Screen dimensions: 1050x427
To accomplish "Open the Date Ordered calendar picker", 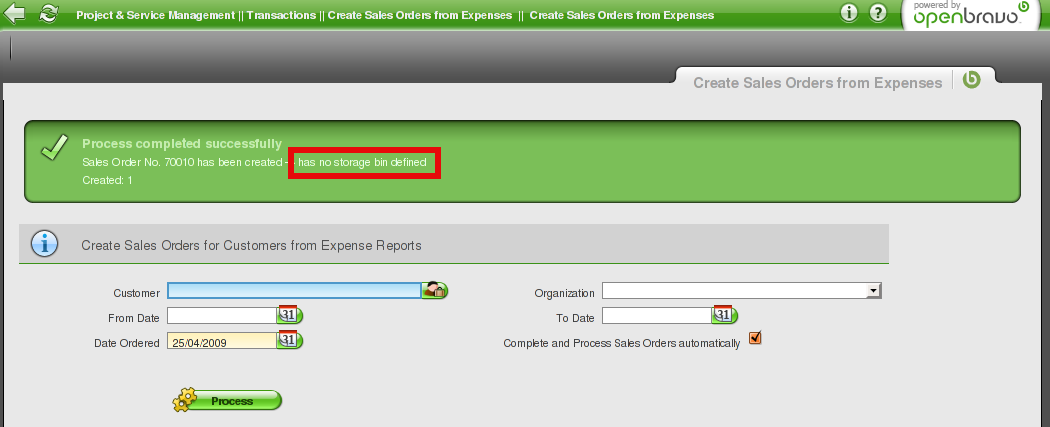I will [x=290, y=341].
